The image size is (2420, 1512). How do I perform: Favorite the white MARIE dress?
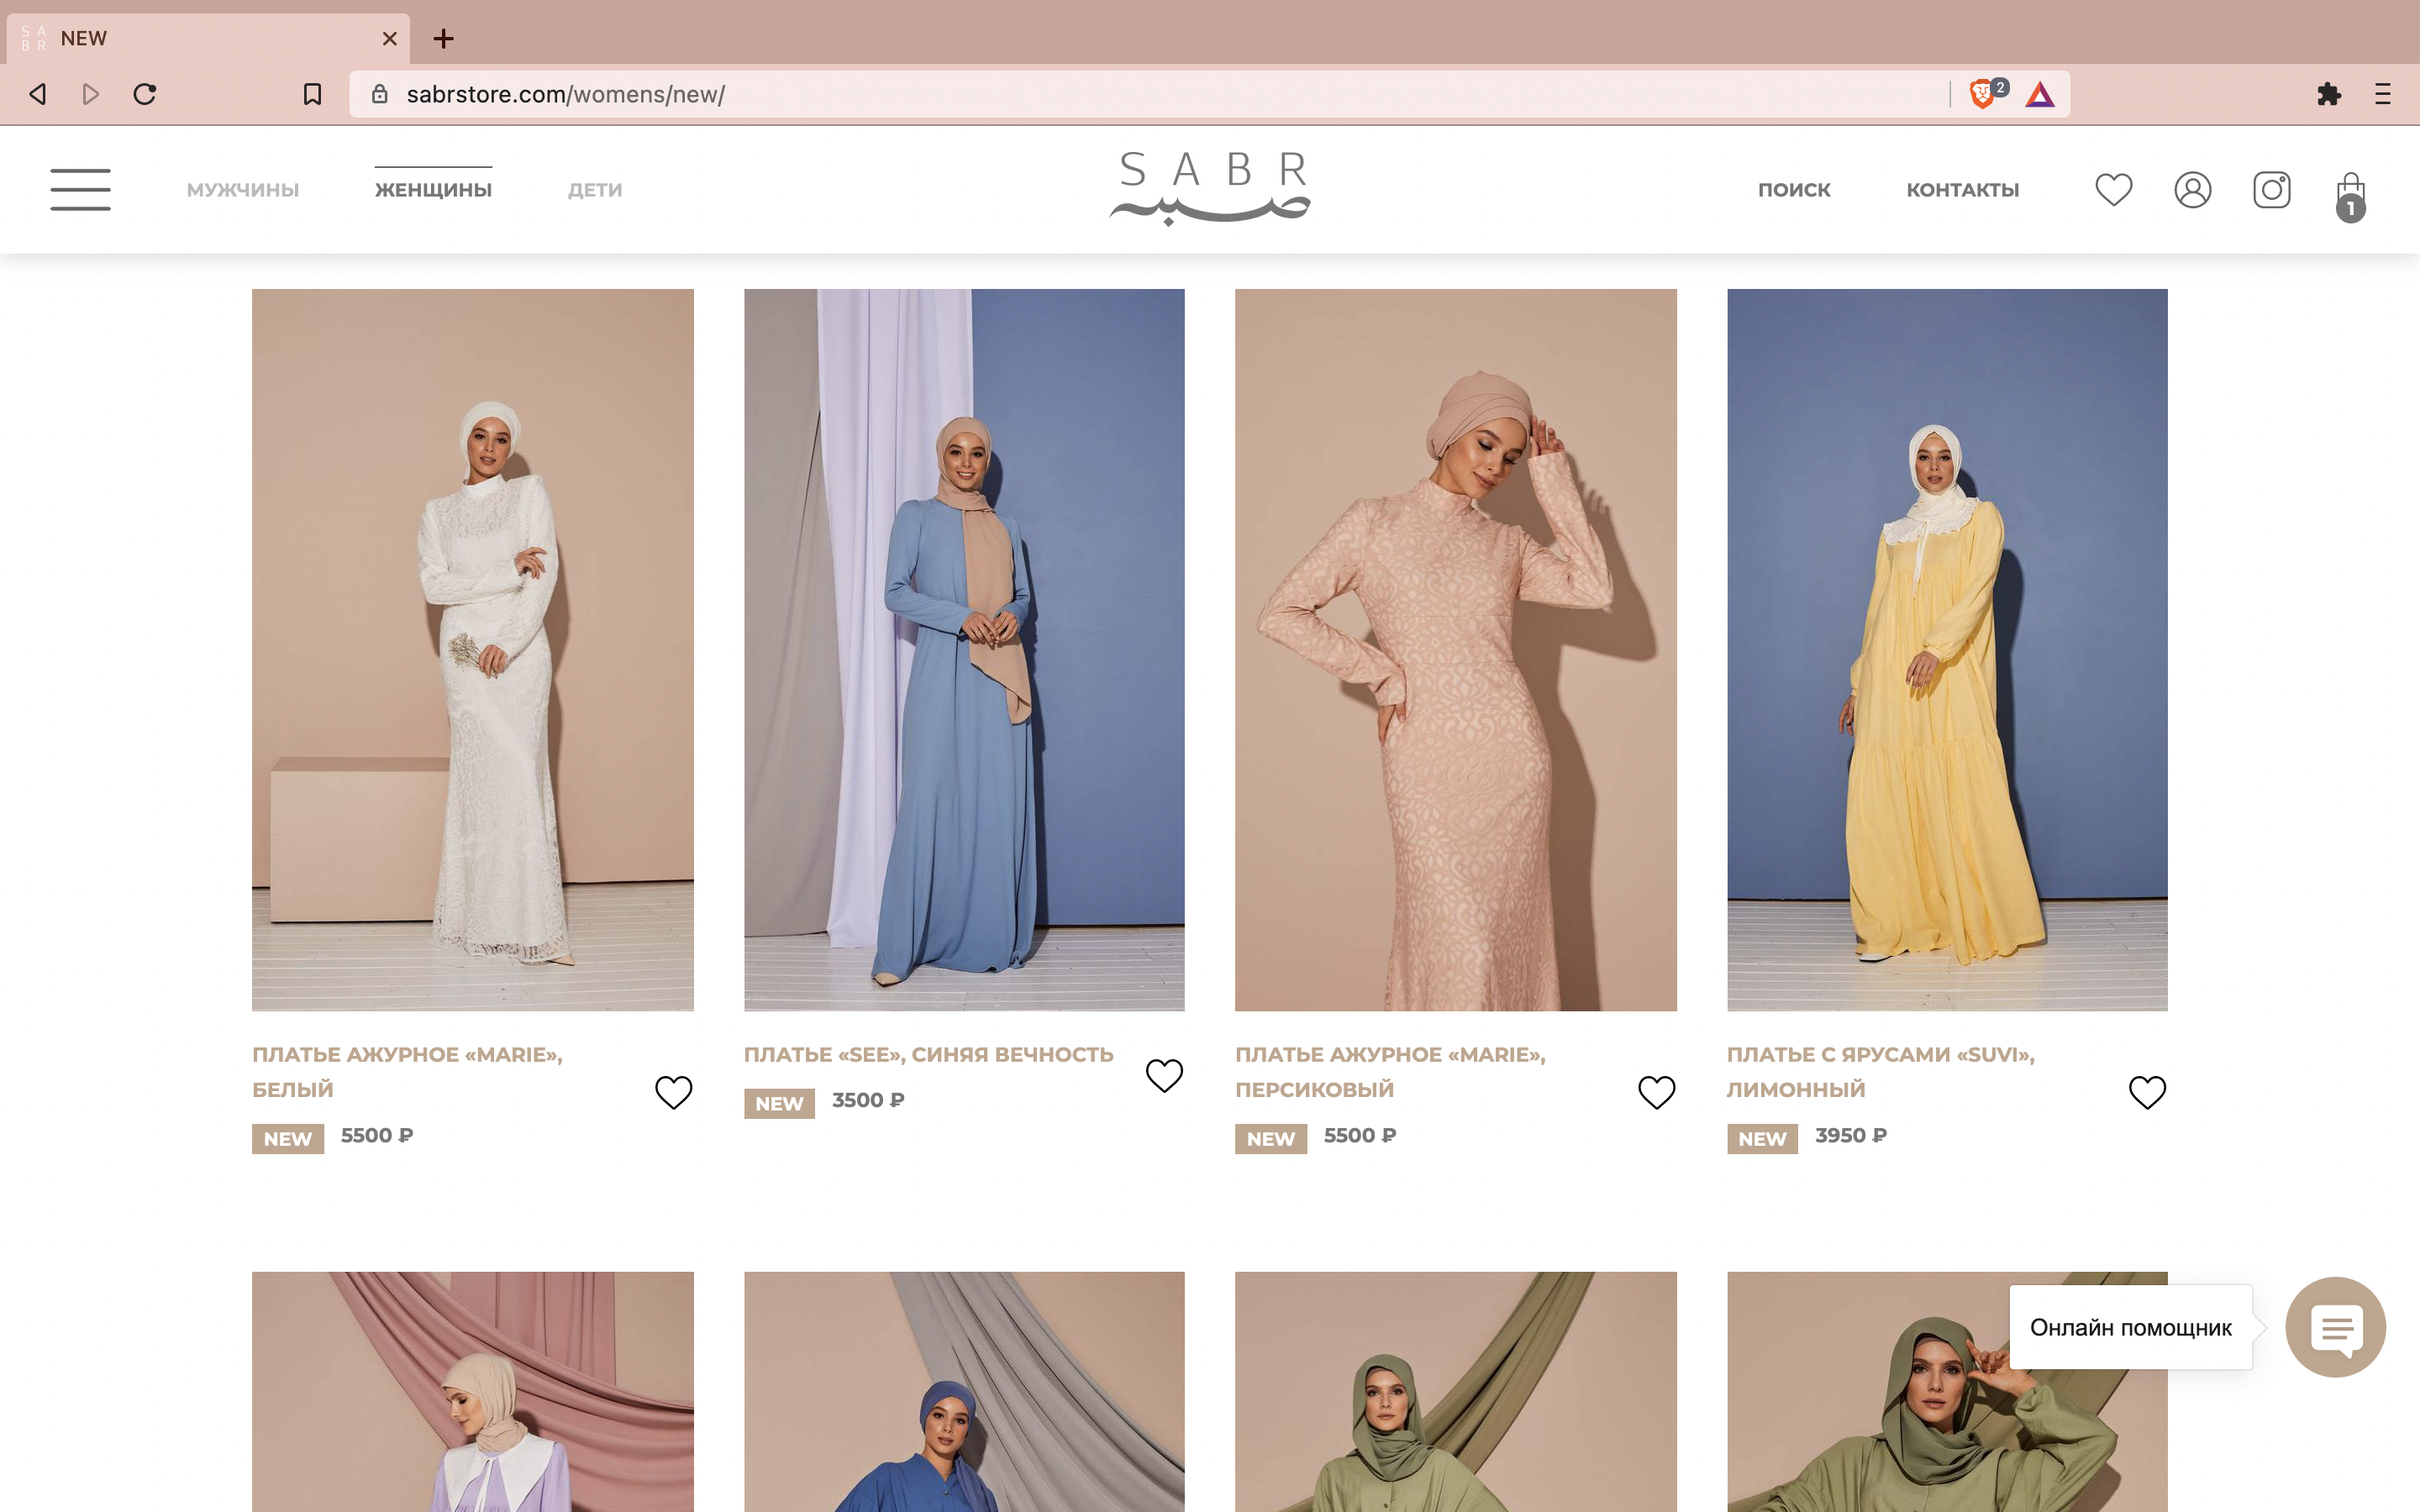(673, 1092)
